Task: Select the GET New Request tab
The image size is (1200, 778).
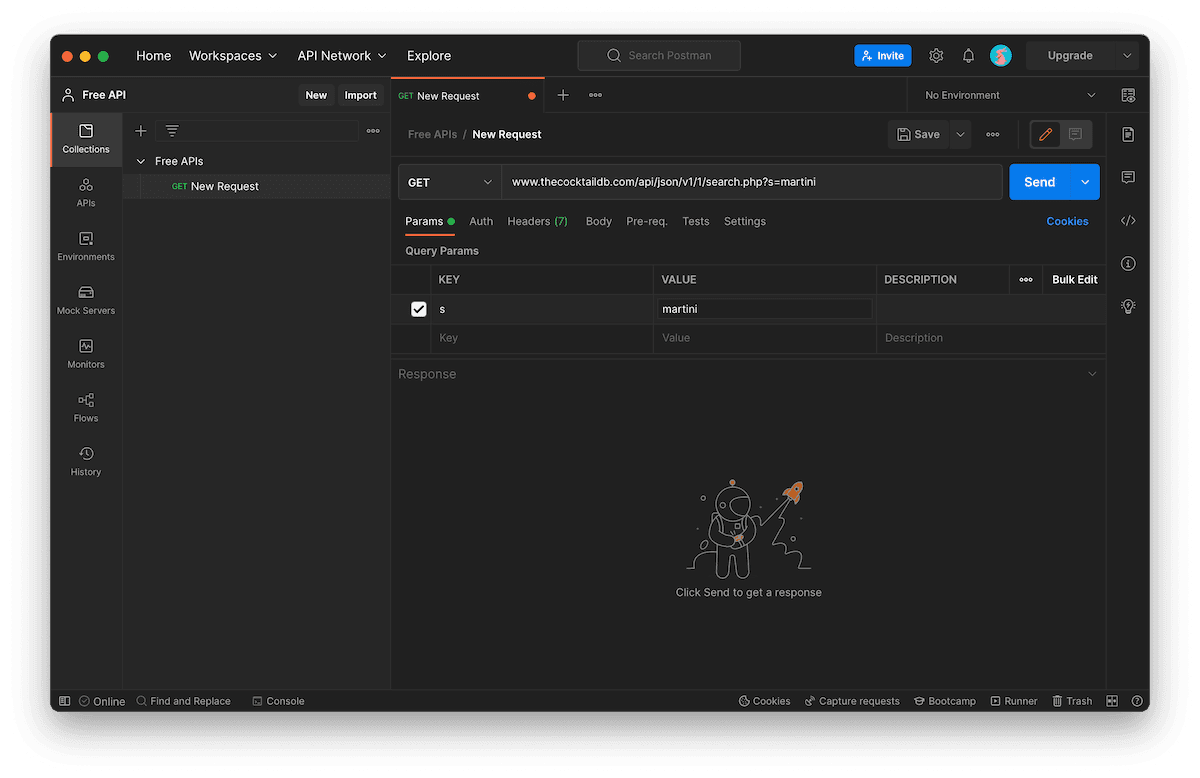Action: 467,96
